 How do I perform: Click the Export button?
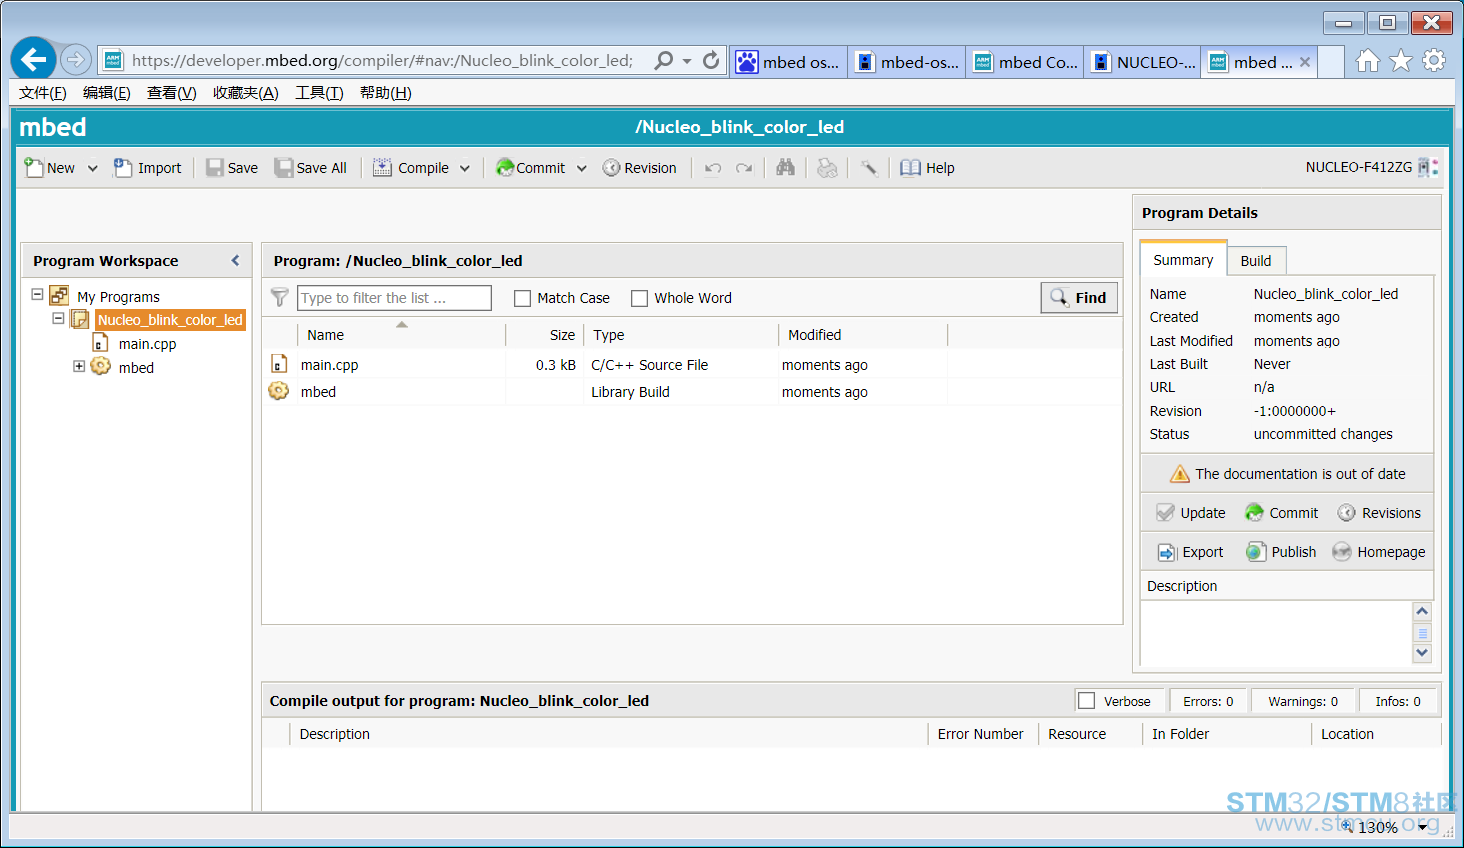pos(1190,552)
